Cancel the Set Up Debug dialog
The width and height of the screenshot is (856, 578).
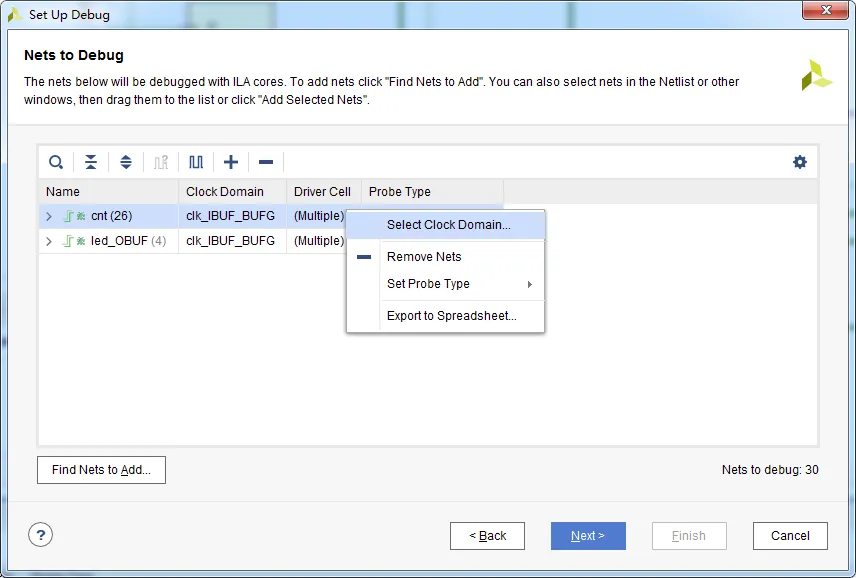tap(790, 536)
